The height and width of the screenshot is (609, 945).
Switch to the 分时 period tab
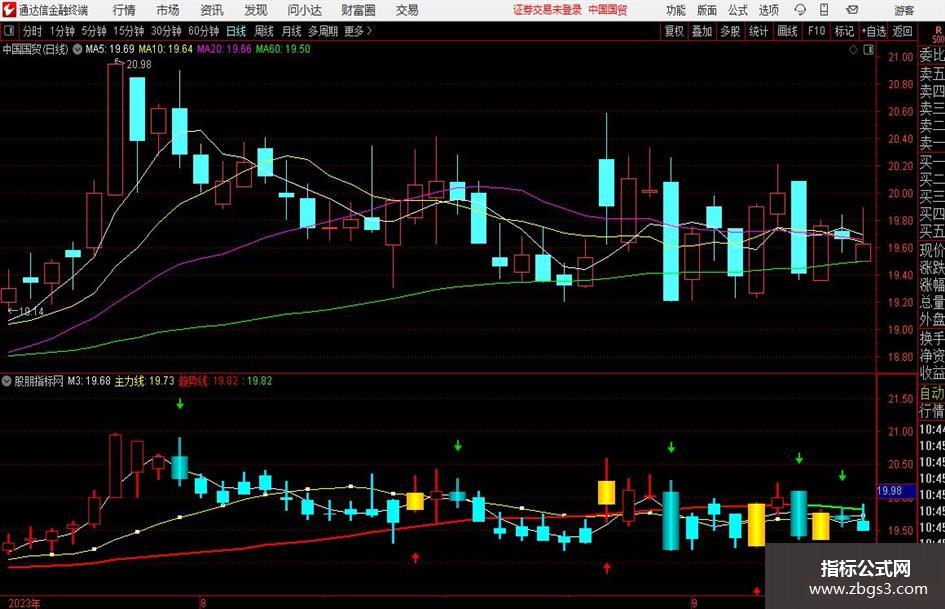(33, 31)
